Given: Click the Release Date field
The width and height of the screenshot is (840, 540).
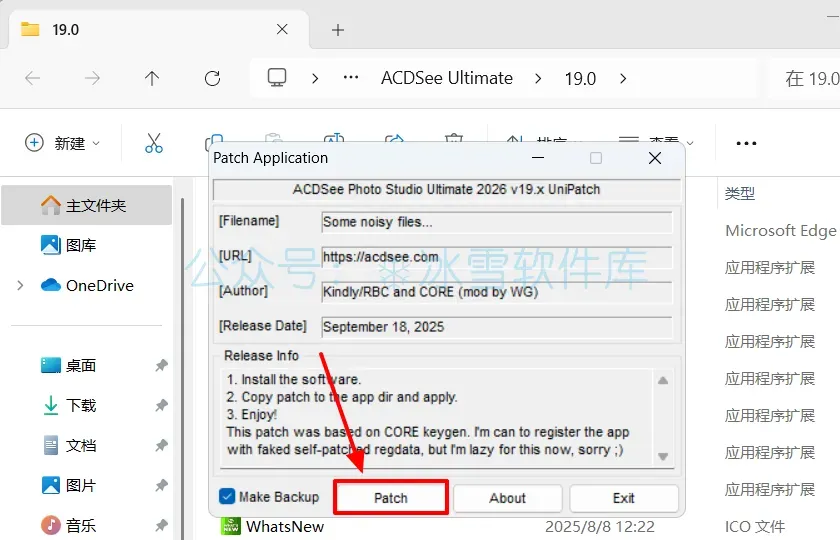Looking at the screenshot, I should (x=497, y=327).
